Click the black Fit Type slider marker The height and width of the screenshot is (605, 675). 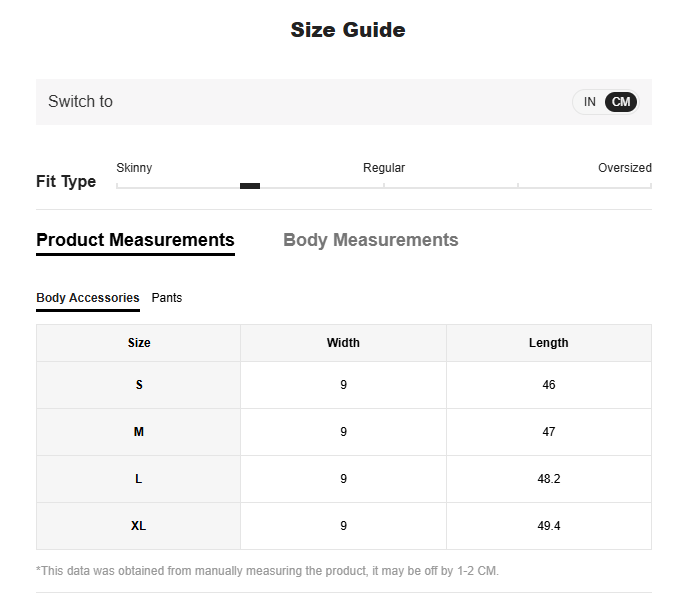pyautogui.click(x=250, y=186)
